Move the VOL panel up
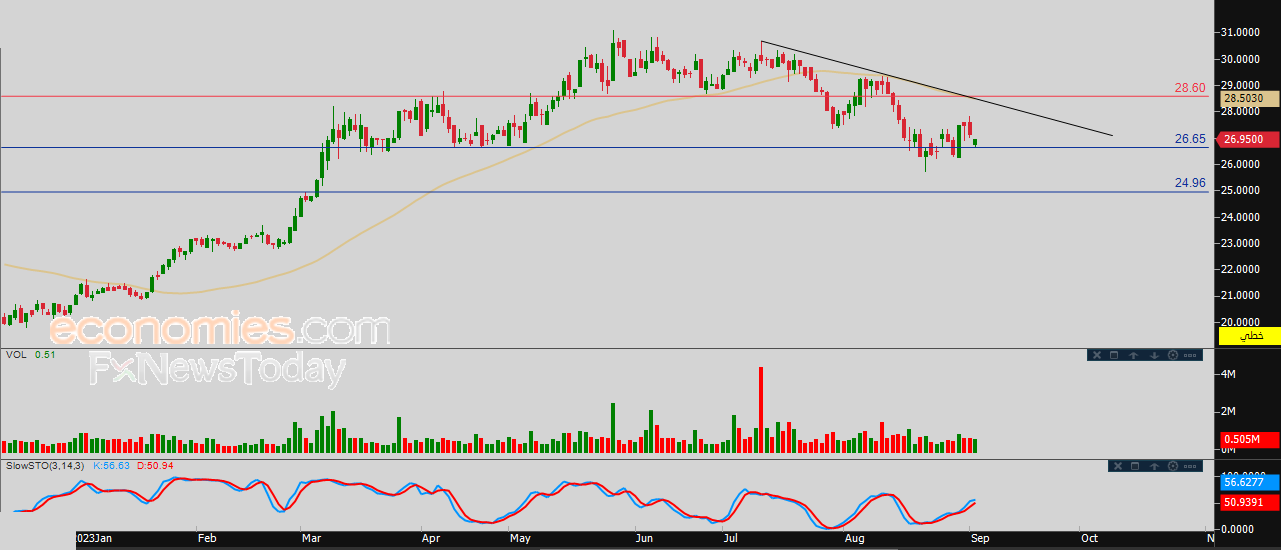 [x=1134, y=355]
